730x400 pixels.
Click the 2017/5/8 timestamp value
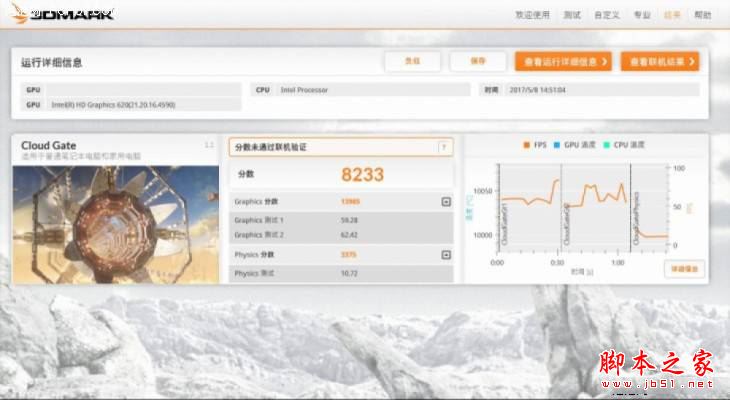[x=537, y=90]
